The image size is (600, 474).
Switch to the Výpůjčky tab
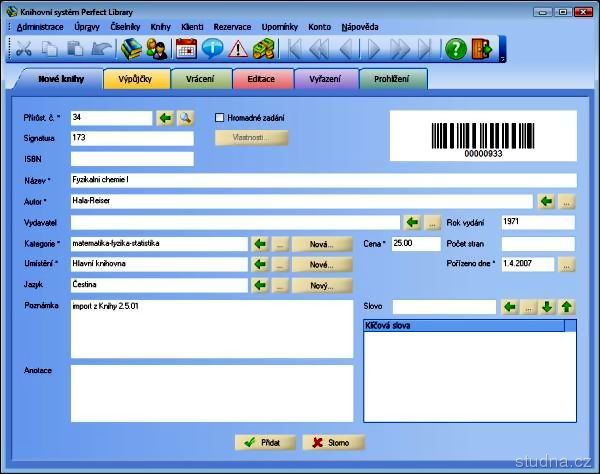click(x=136, y=79)
